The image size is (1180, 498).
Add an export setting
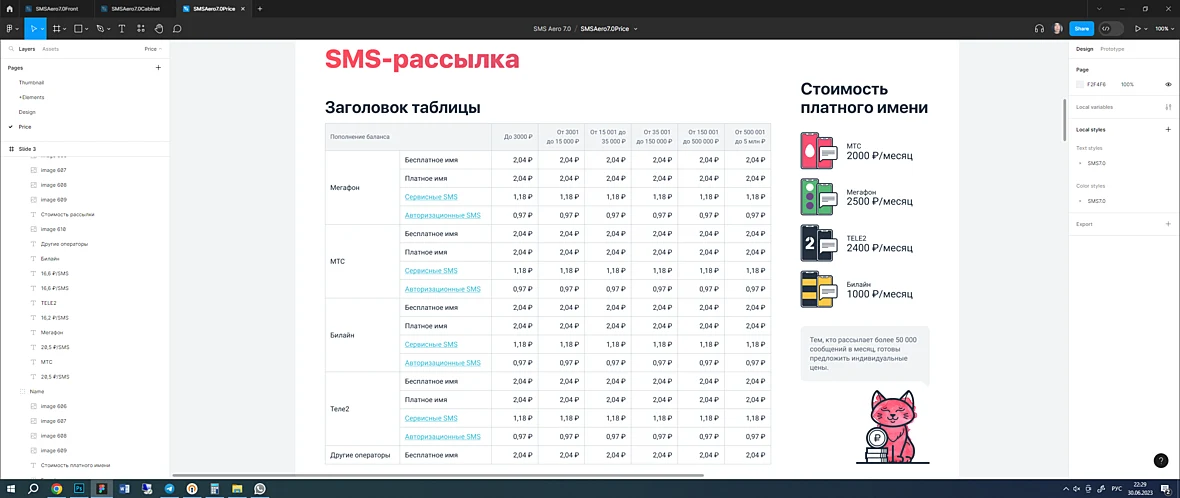pos(1168,223)
